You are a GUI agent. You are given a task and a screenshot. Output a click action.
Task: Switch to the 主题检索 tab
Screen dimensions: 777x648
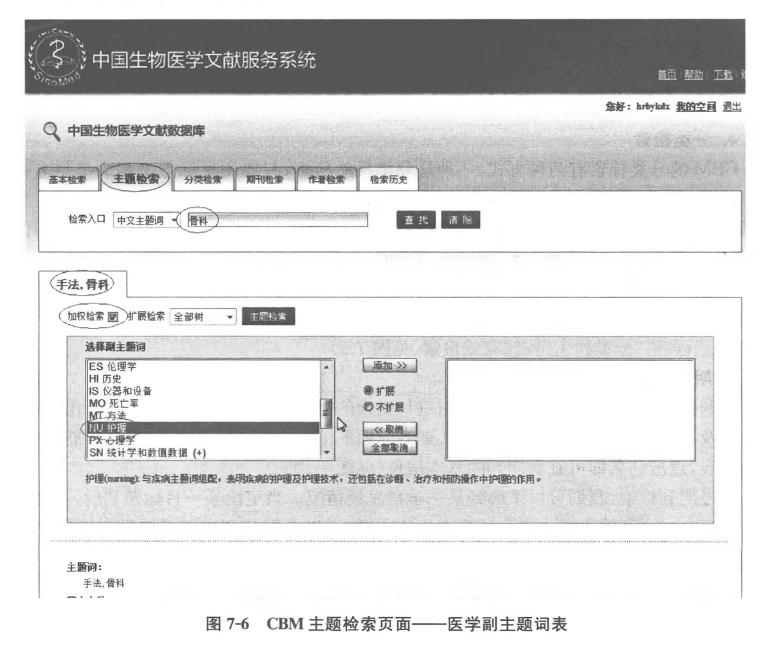(136, 178)
